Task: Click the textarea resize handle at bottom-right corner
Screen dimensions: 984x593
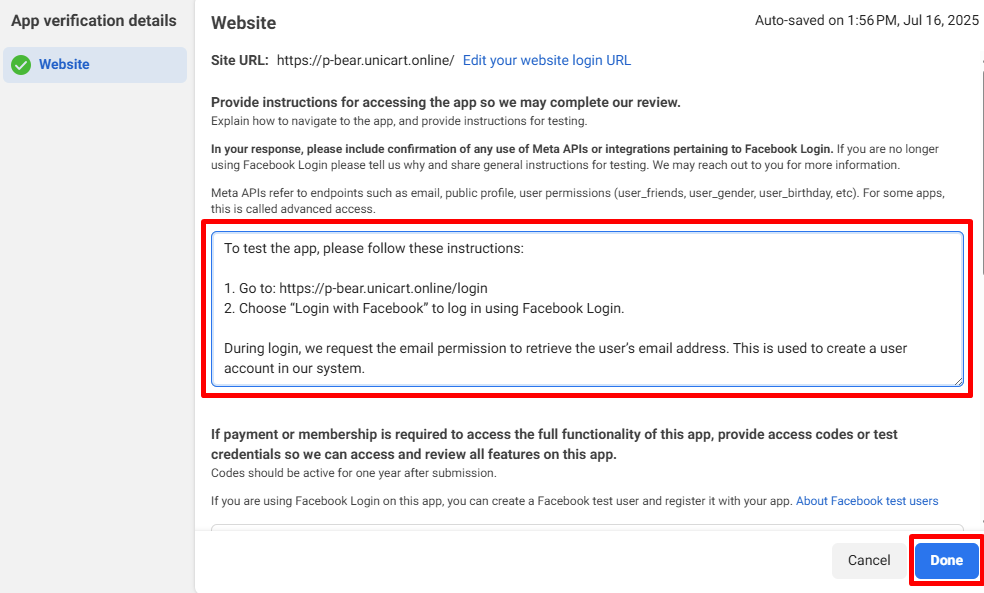Action: pos(958,381)
